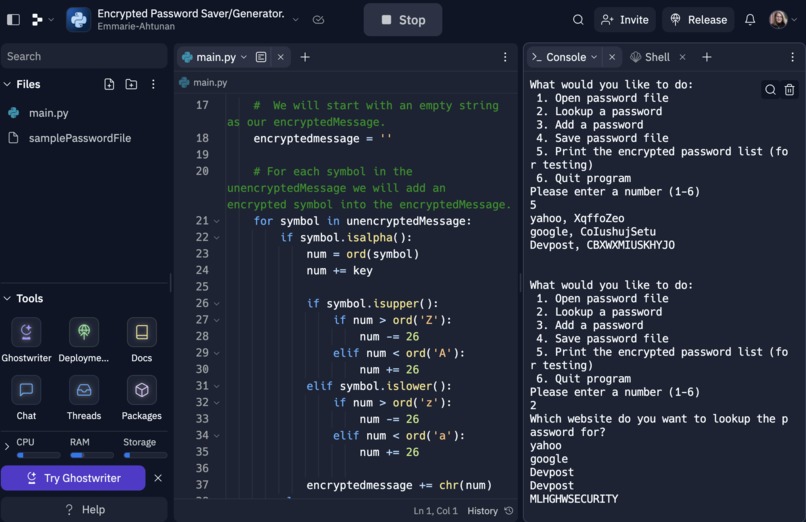Image resolution: width=806 pixels, height=522 pixels.
Task: Click the cloud sync status icon
Action: [x=318, y=20]
